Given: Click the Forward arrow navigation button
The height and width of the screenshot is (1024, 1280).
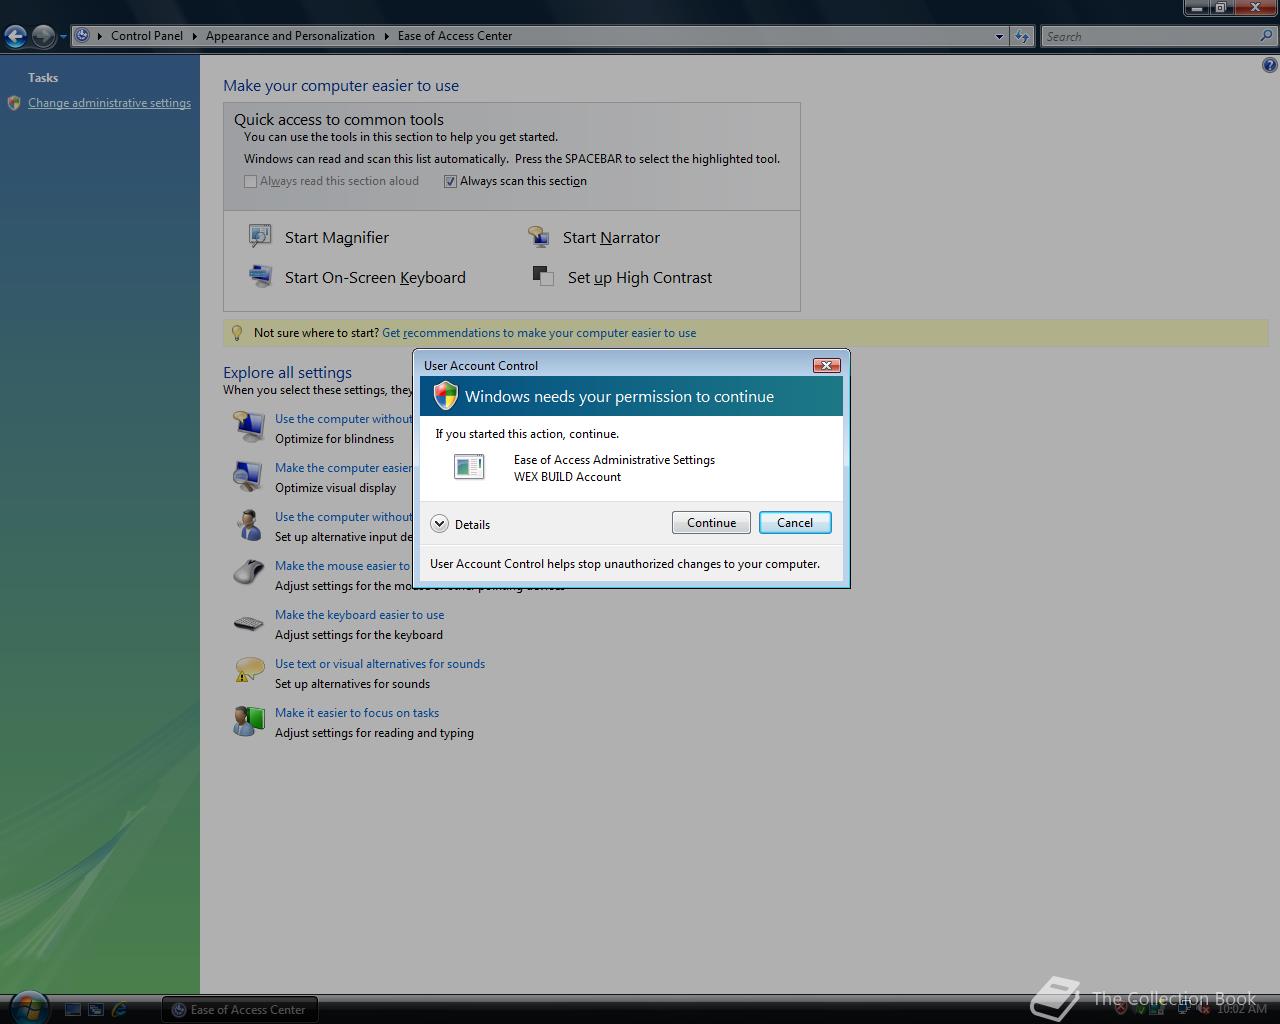Looking at the screenshot, I should pos(43,36).
